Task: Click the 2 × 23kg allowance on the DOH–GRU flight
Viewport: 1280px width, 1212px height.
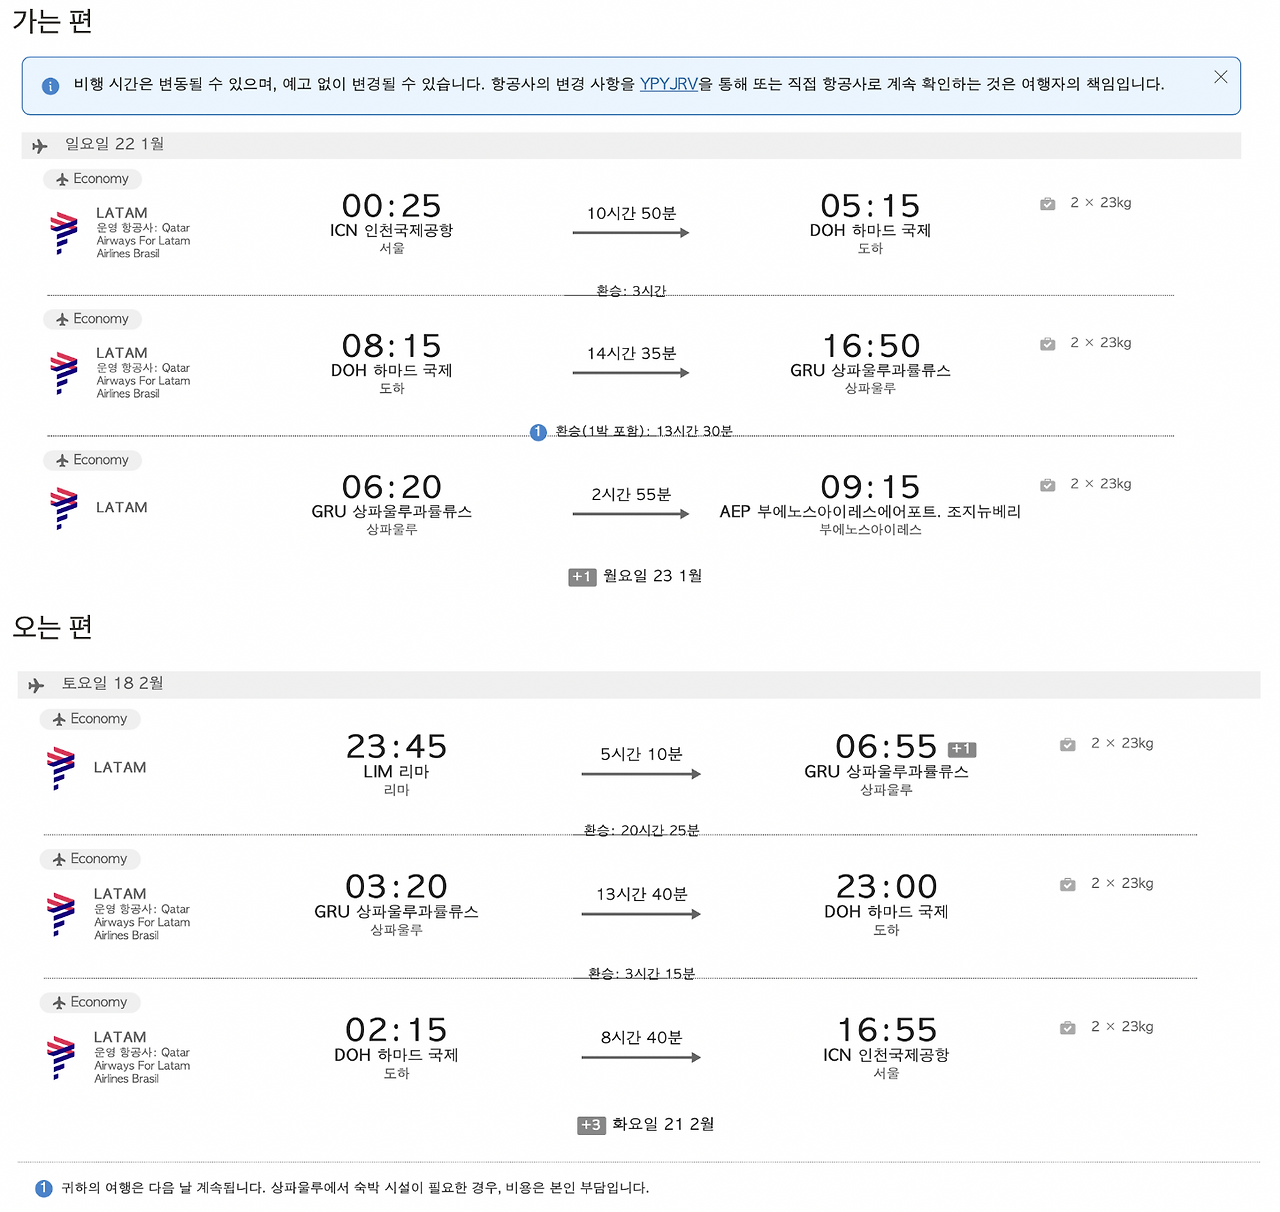Action: (x=1100, y=343)
